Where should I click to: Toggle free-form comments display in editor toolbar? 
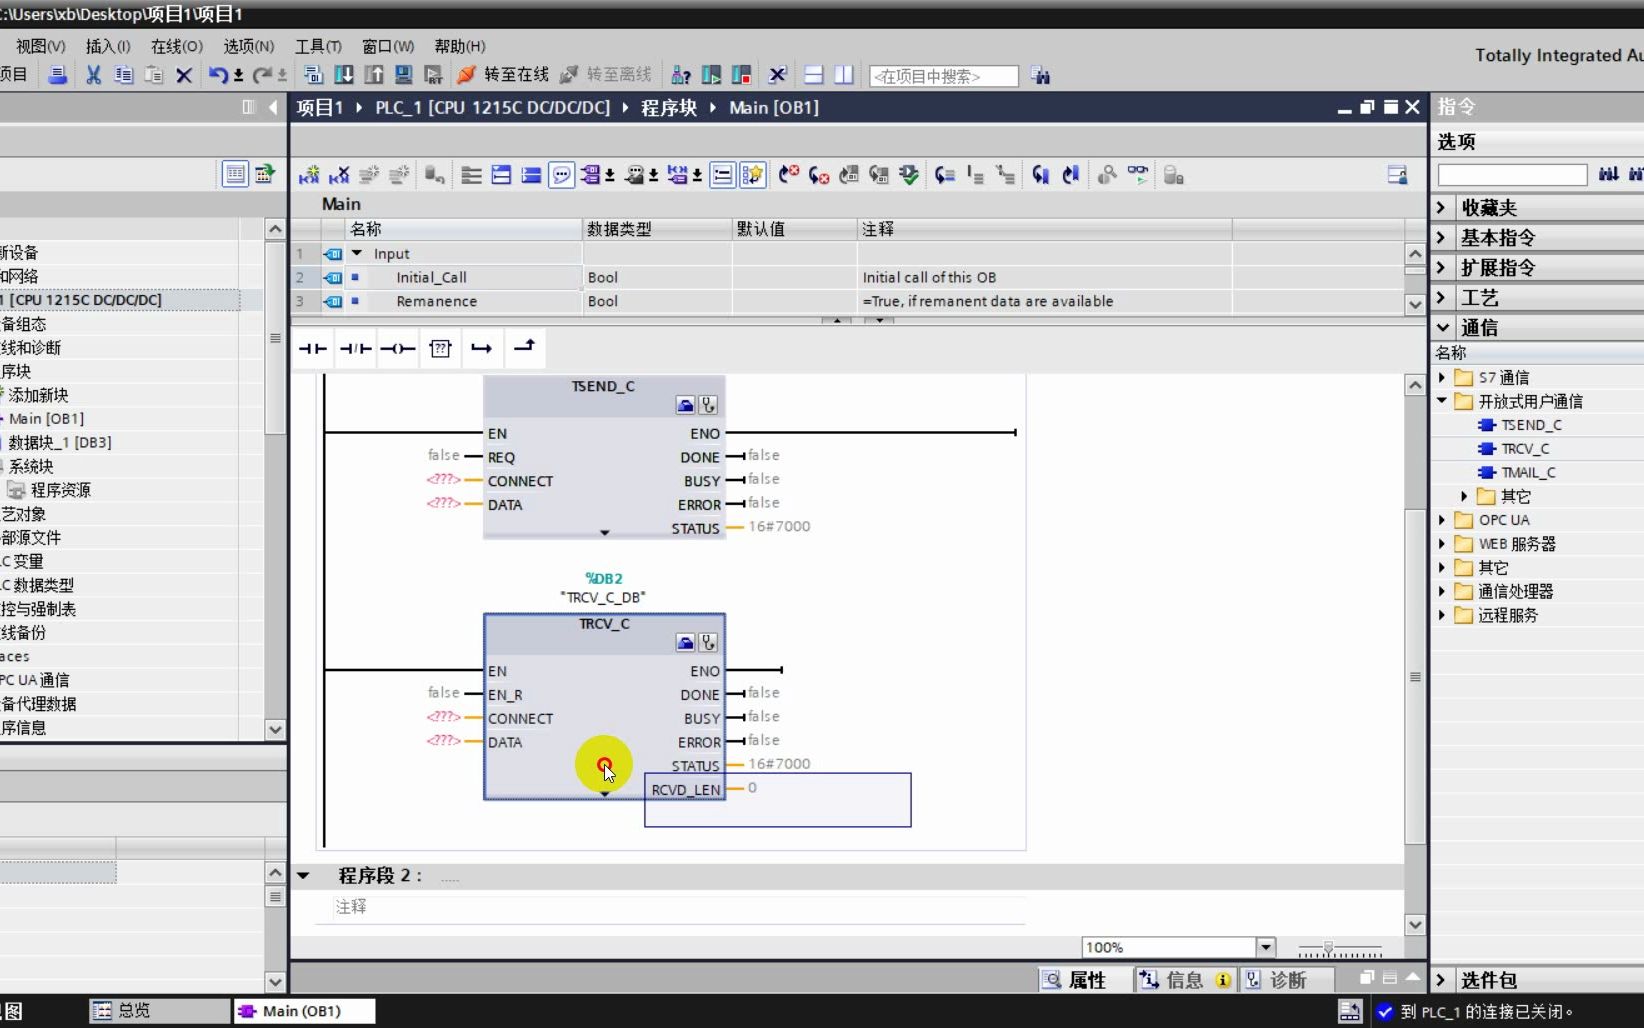click(562, 175)
